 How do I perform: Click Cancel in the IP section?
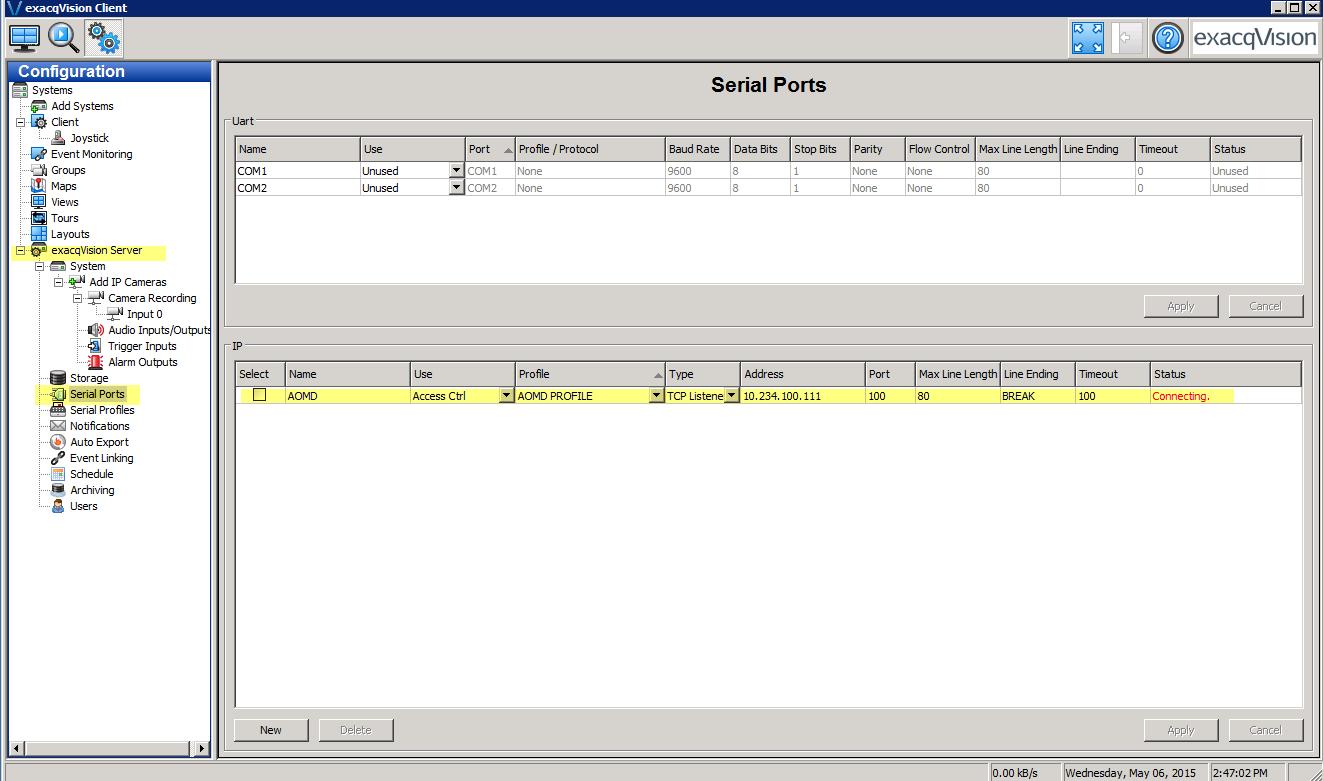[x=1265, y=730]
